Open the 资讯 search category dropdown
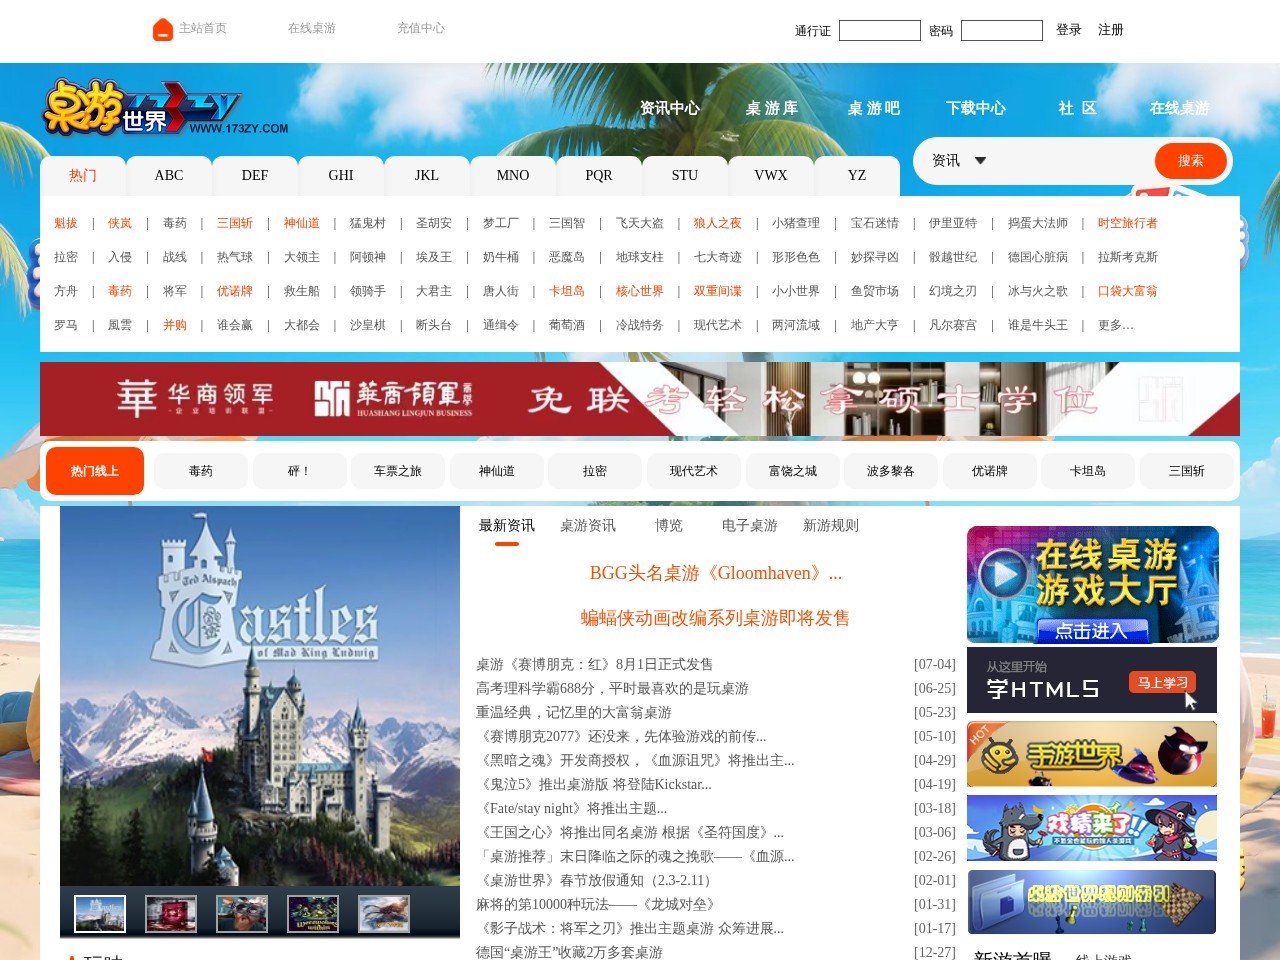 pos(959,161)
